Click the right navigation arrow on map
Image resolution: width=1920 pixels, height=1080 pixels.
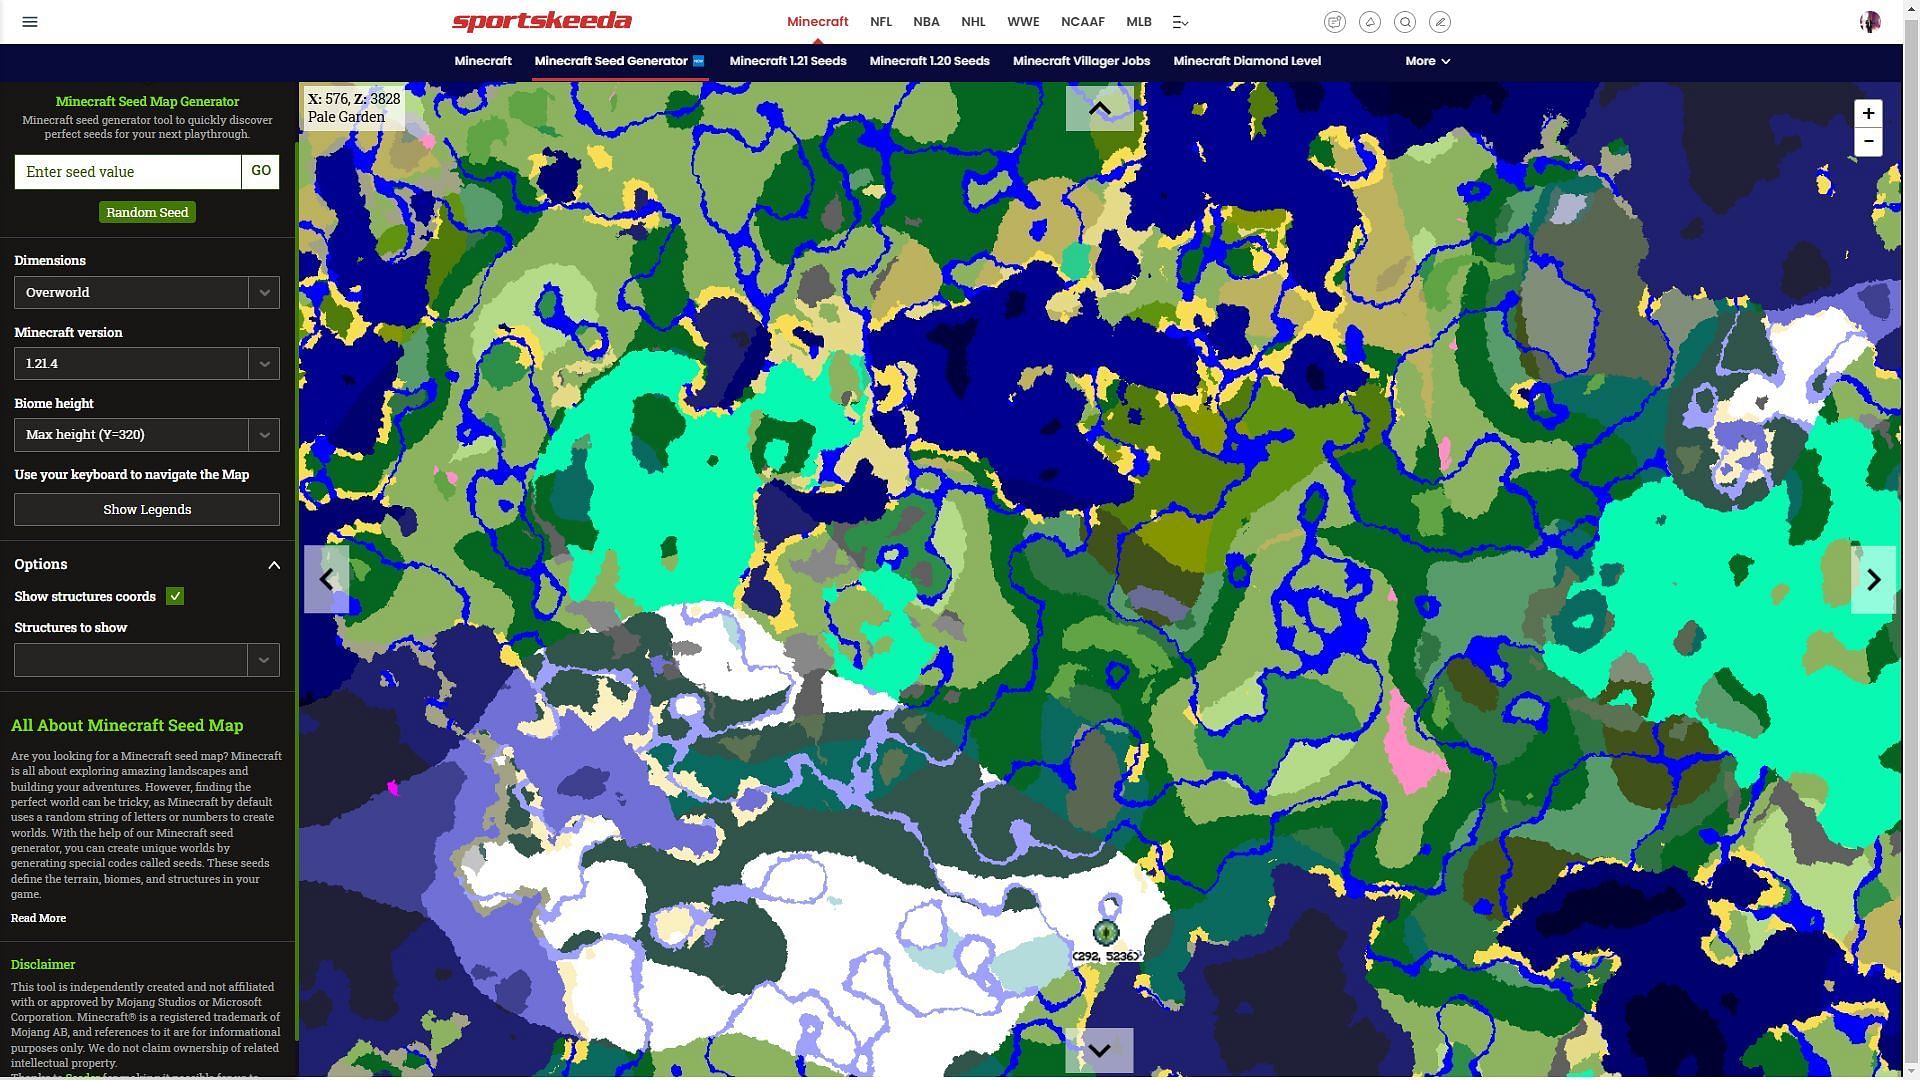click(x=1874, y=580)
